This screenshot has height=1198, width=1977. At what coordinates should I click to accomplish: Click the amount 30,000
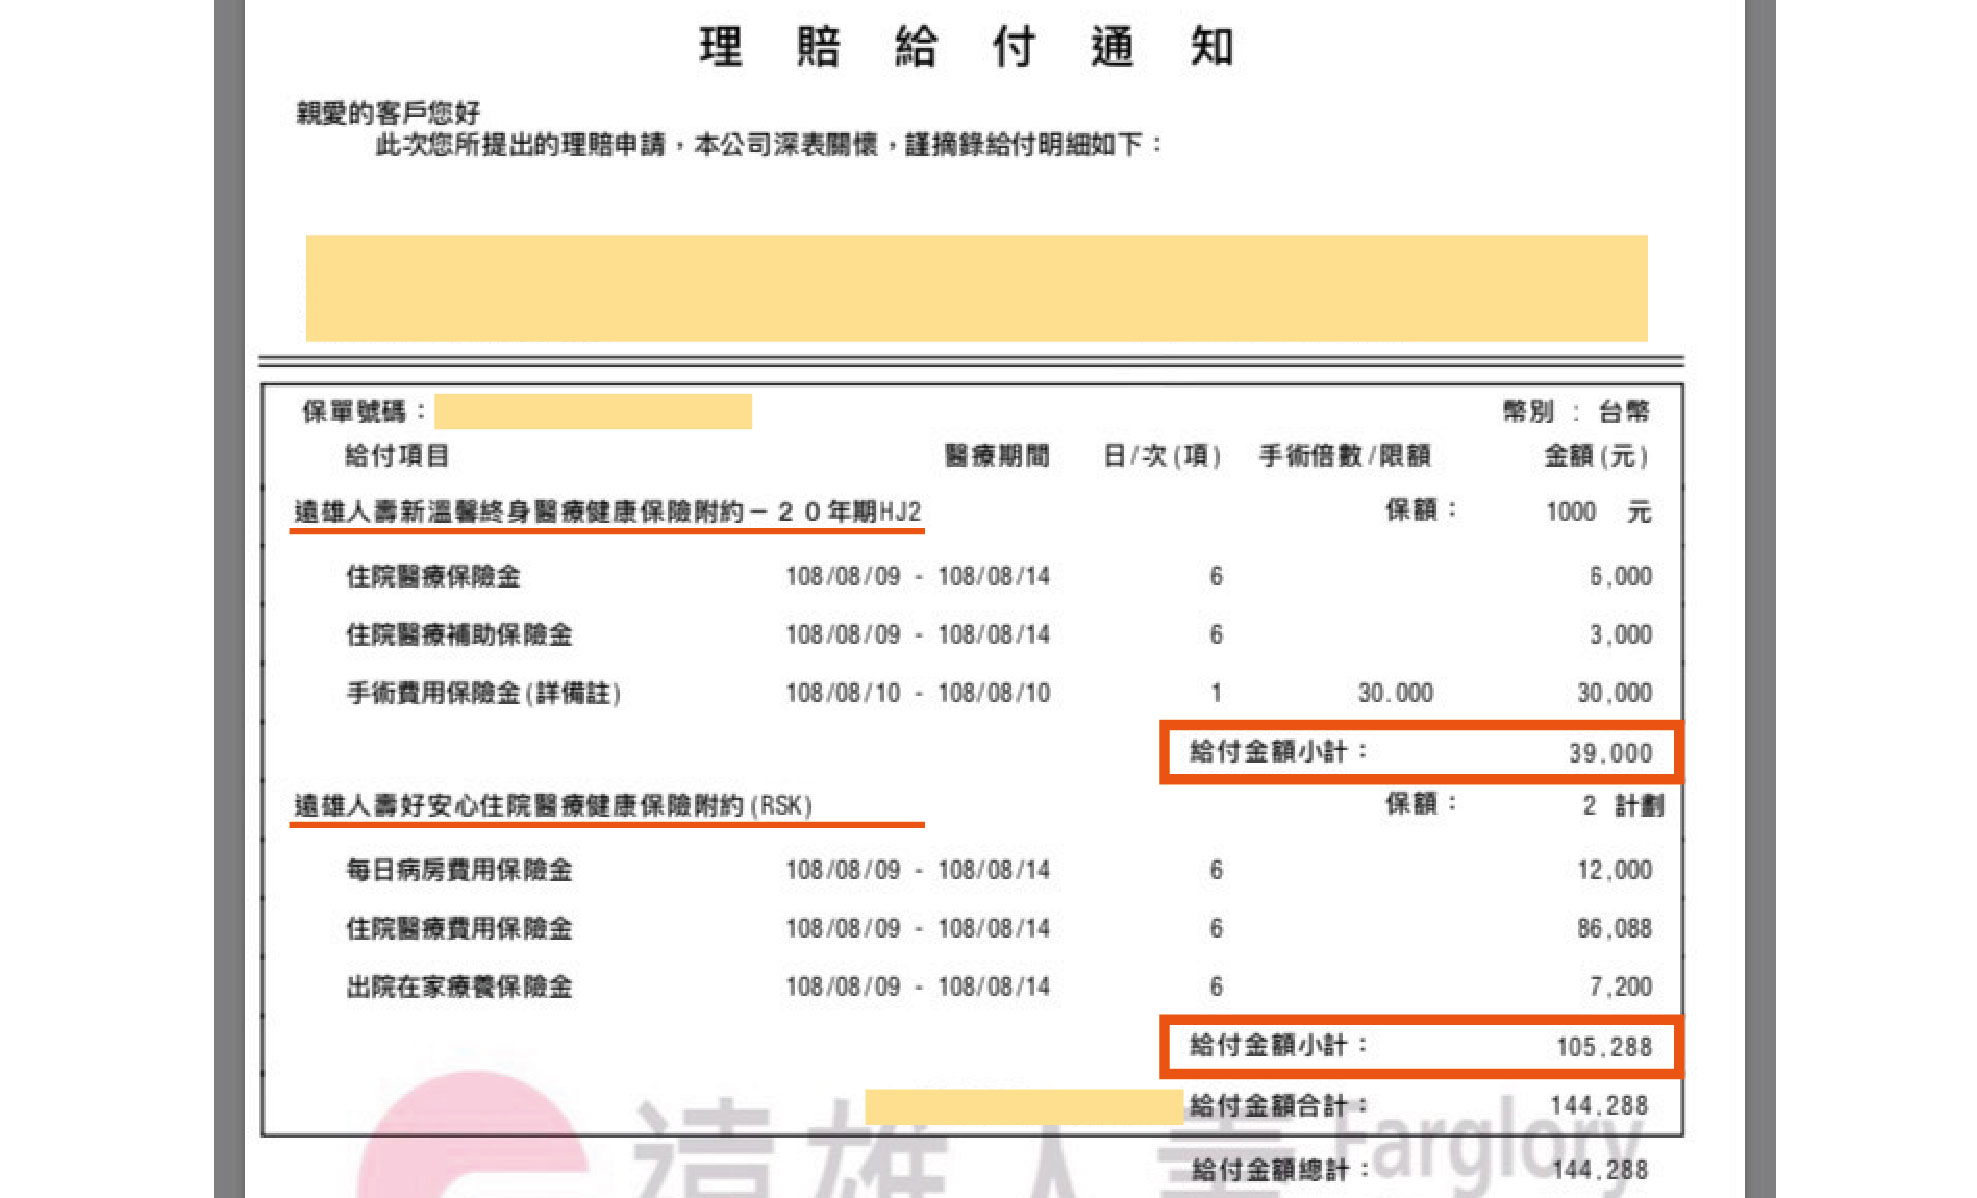click(x=1615, y=693)
